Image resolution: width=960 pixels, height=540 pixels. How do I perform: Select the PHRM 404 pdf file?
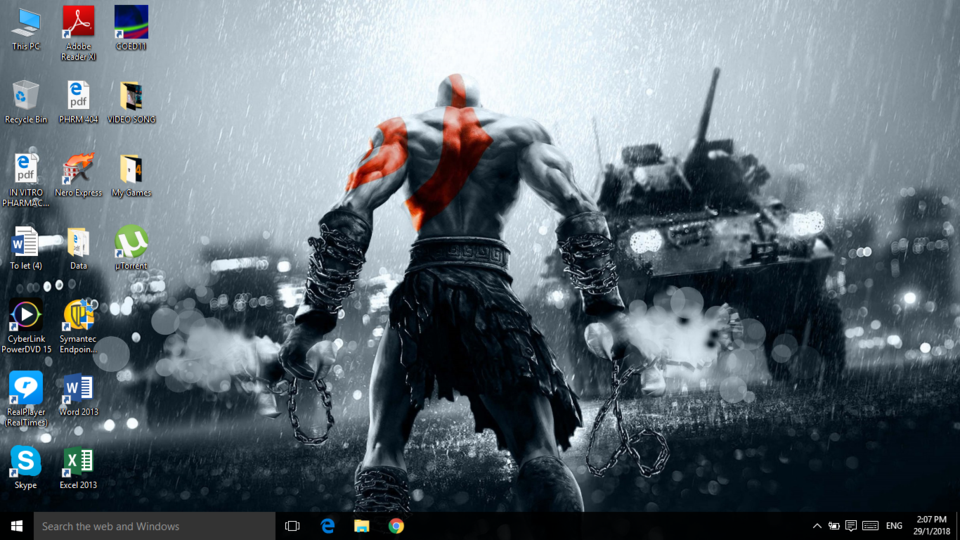tap(78, 102)
